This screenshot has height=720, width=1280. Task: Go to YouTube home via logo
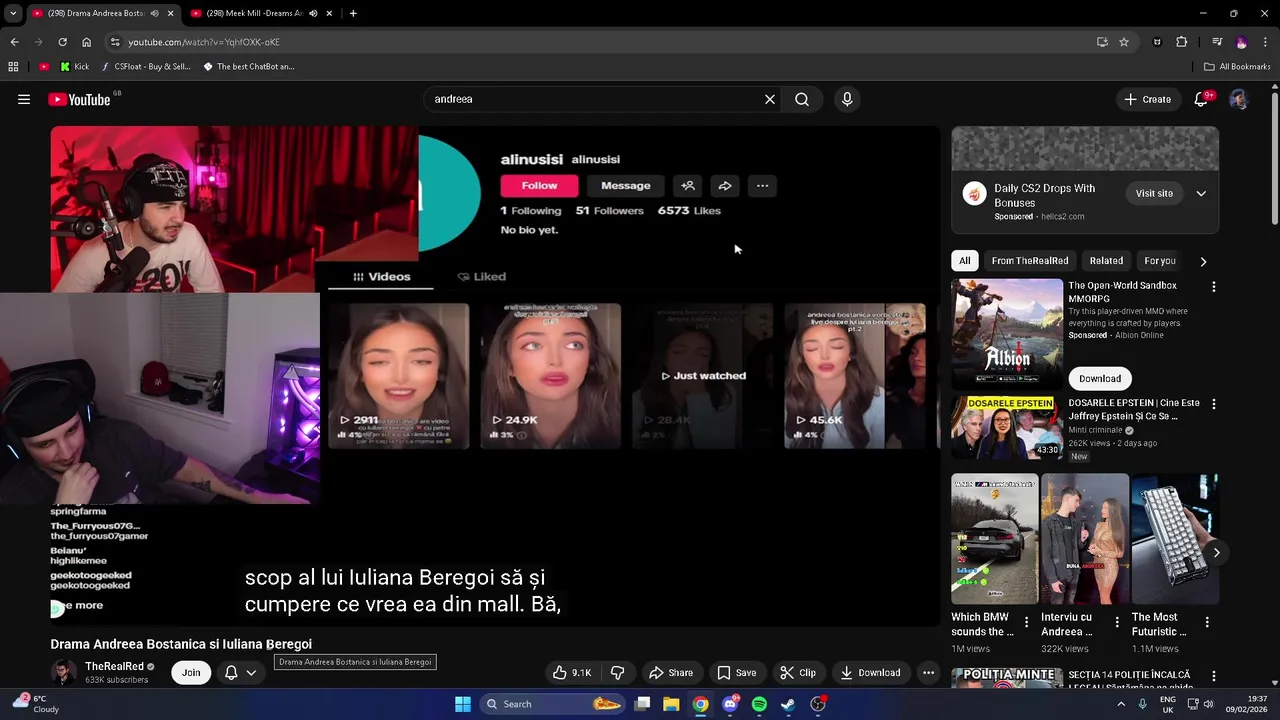pyautogui.click(x=79, y=99)
